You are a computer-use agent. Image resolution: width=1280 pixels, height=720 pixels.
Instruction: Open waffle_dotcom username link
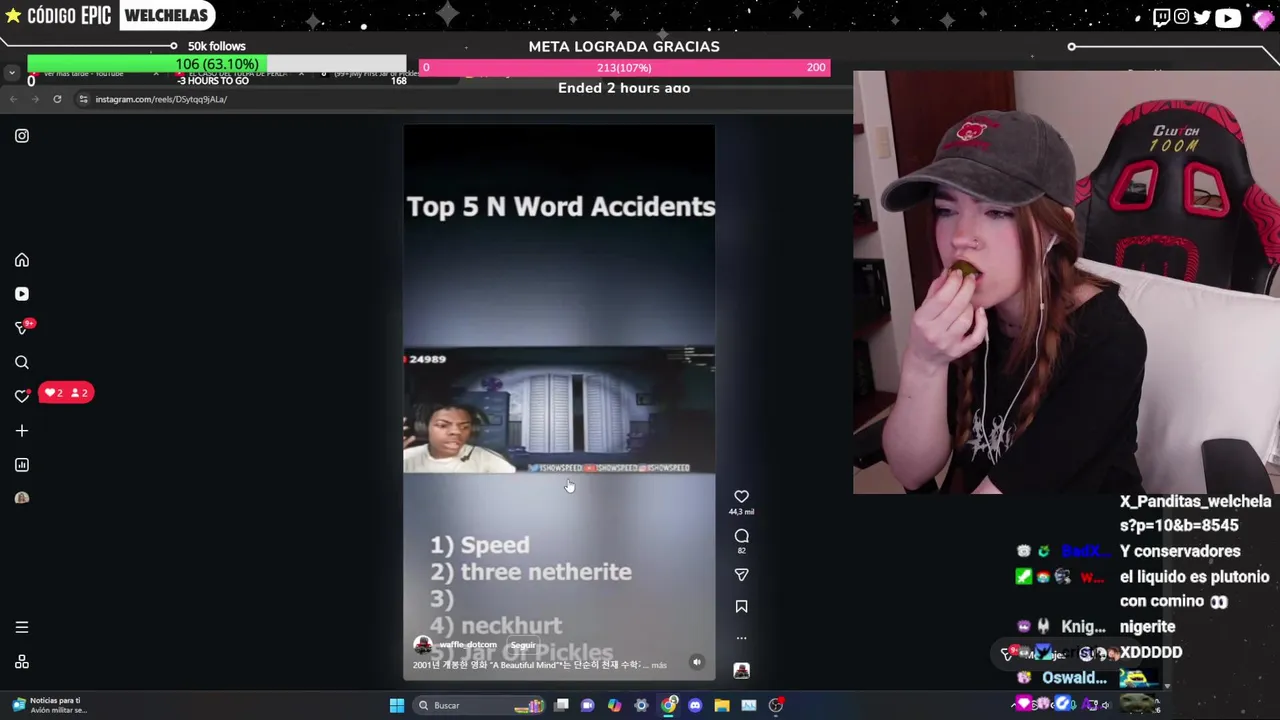[x=468, y=645]
